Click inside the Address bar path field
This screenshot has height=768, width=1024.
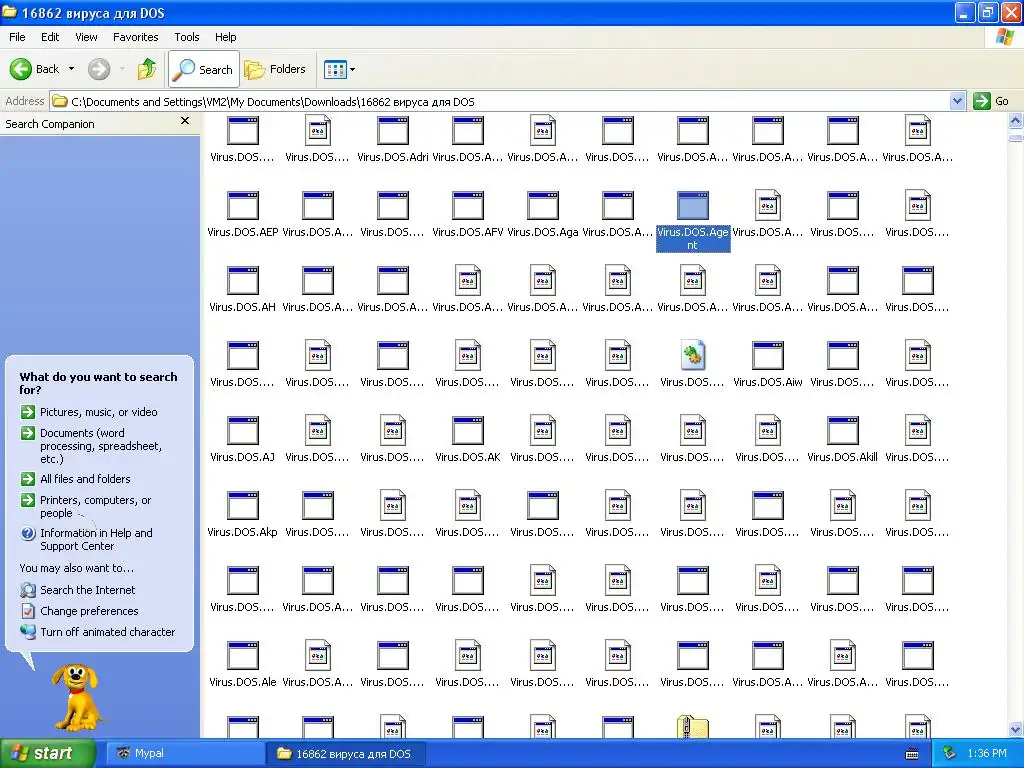point(500,101)
